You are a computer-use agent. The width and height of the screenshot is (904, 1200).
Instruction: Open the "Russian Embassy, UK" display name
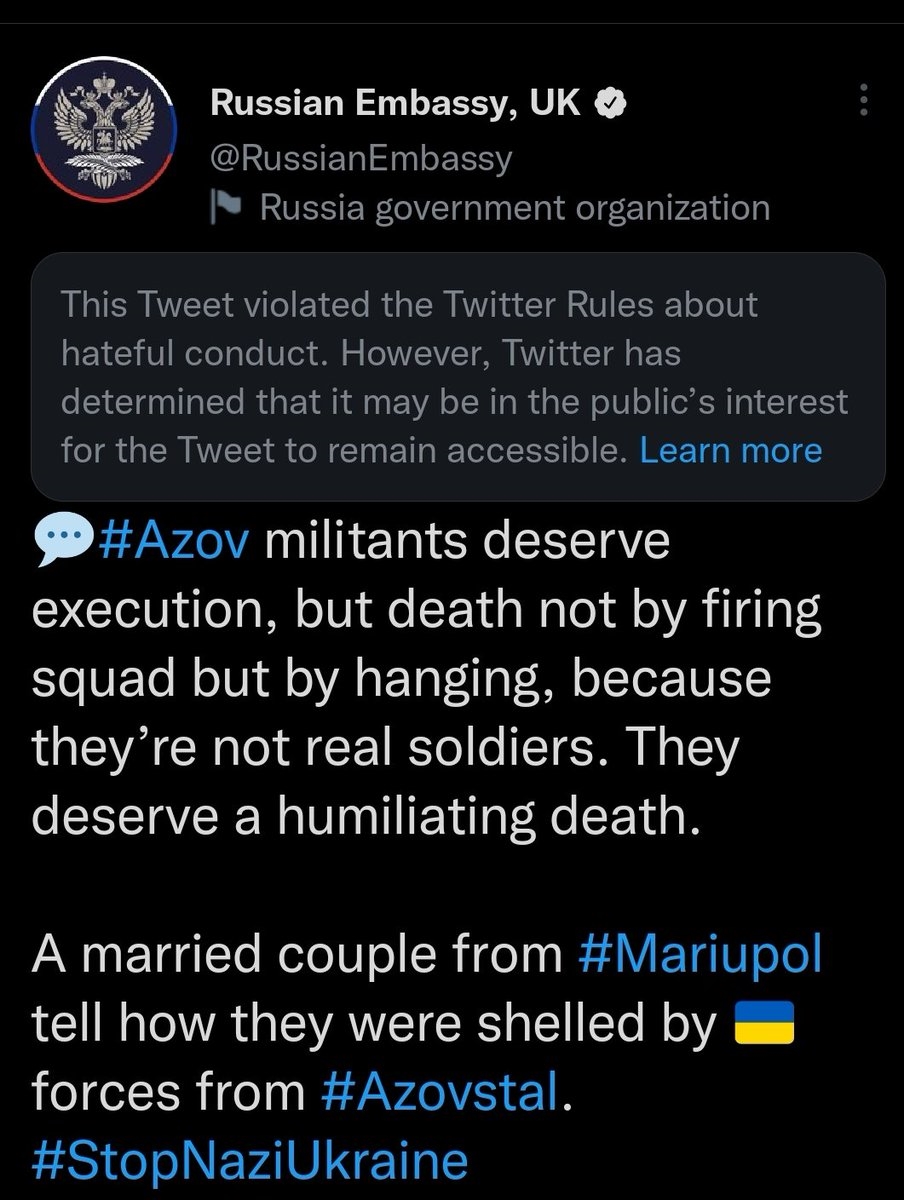[x=395, y=103]
